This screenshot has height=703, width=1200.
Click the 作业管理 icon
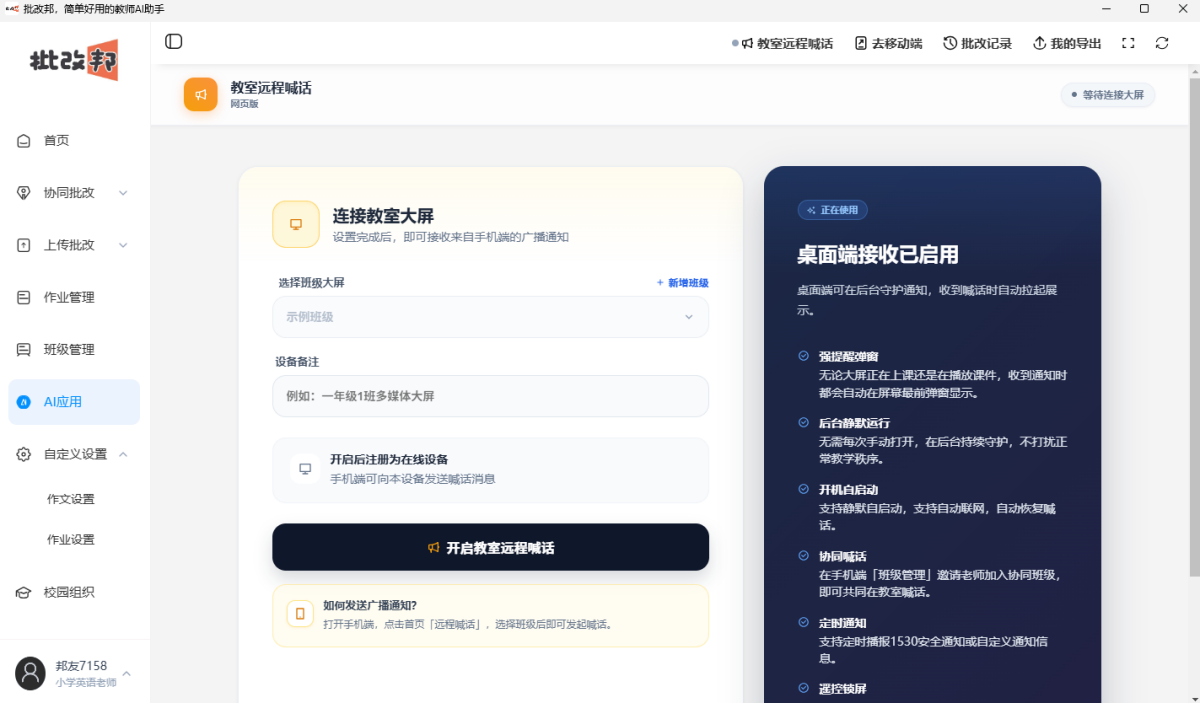click(24, 297)
